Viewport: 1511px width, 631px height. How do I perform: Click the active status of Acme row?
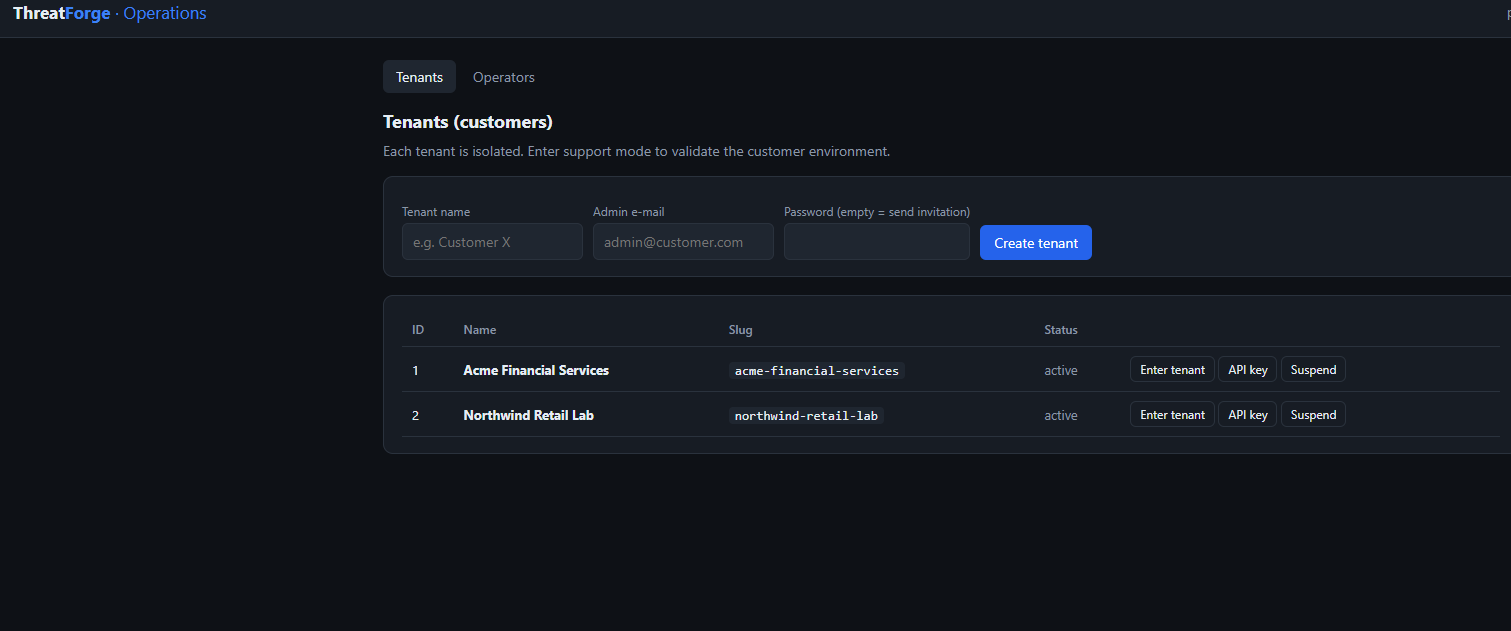pos(1061,370)
